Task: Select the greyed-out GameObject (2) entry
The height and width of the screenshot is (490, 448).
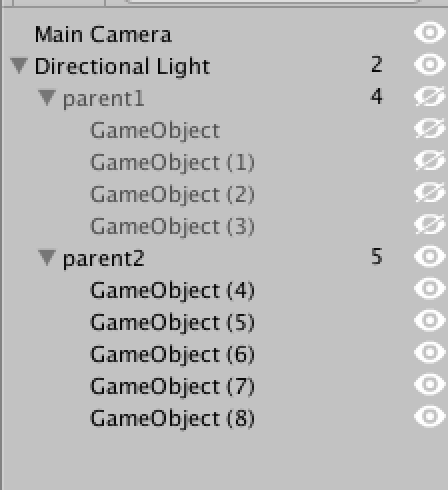Action: point(172,194)
